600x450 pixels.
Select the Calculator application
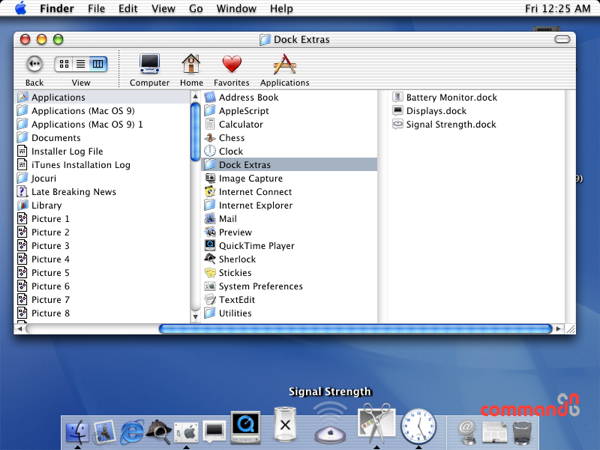289,124
